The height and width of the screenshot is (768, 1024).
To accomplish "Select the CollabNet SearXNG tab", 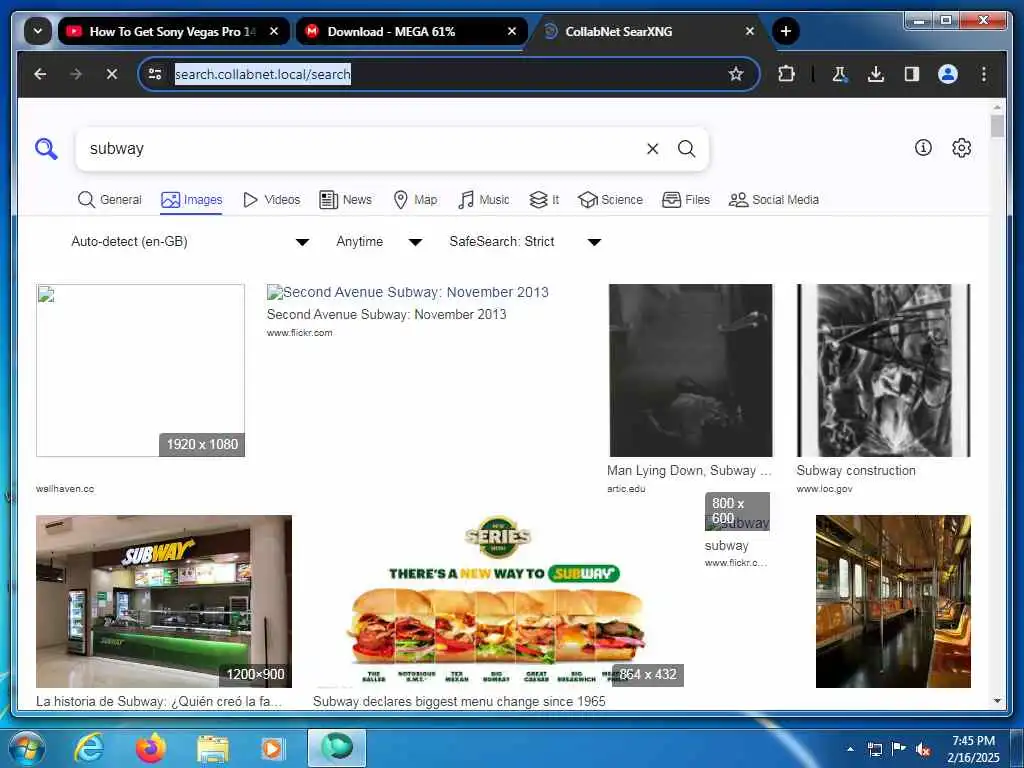I will click(648, 31).
